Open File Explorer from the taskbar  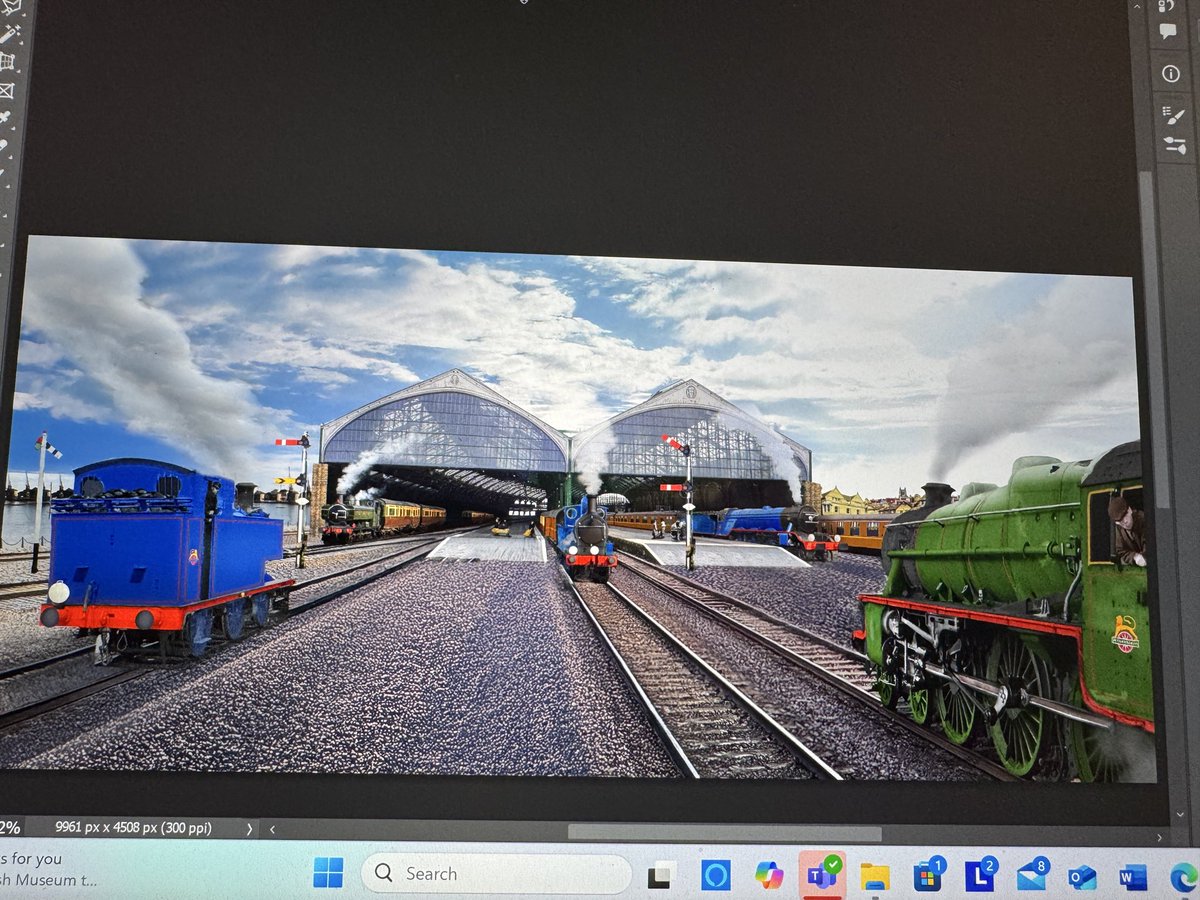click(875, 877)
